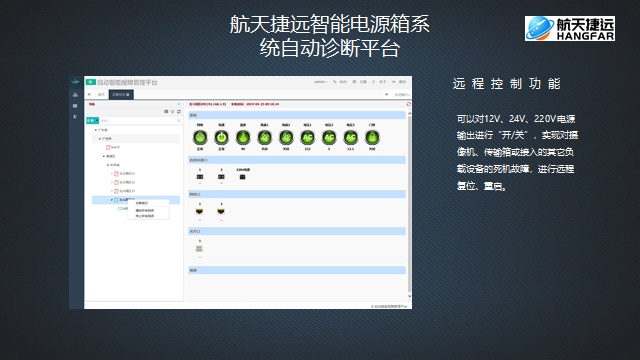640x360 pixels.
Task: Expand the second red device node under 科学城
Action: click(112, 182)
